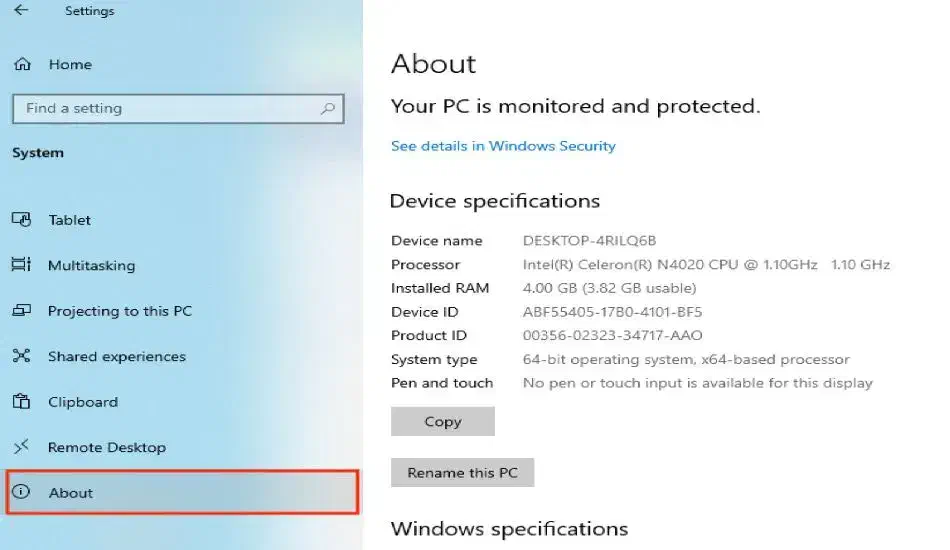Open the Clipboard settings page
950x550 pixels.
83,402
